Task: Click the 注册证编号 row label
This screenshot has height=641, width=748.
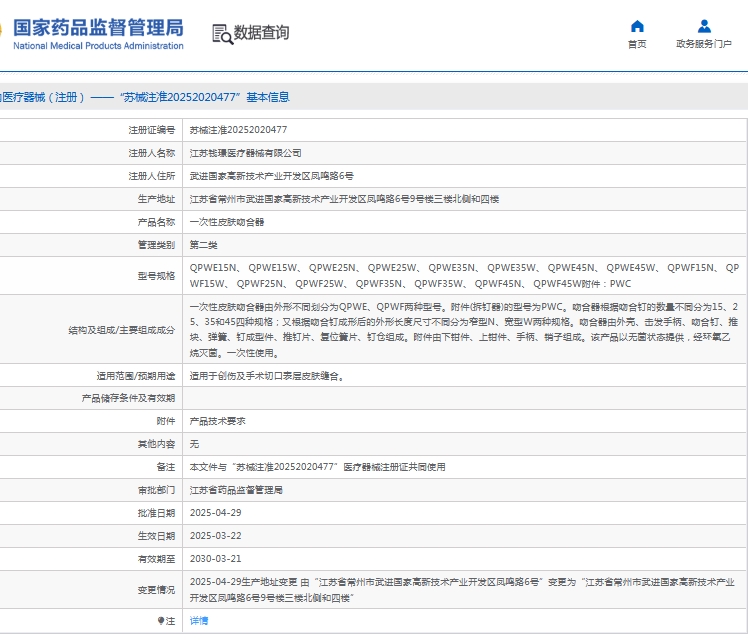Action: [152, 130]
